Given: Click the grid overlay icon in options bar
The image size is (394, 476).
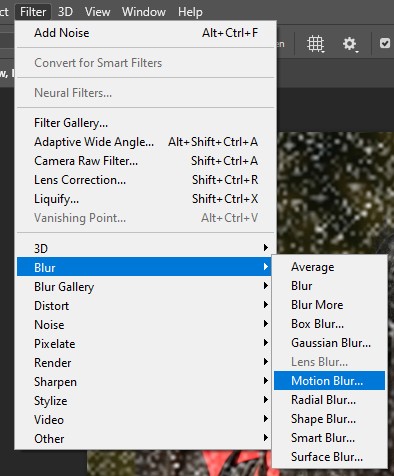Looking at the screenshot, I should [315, 44].
